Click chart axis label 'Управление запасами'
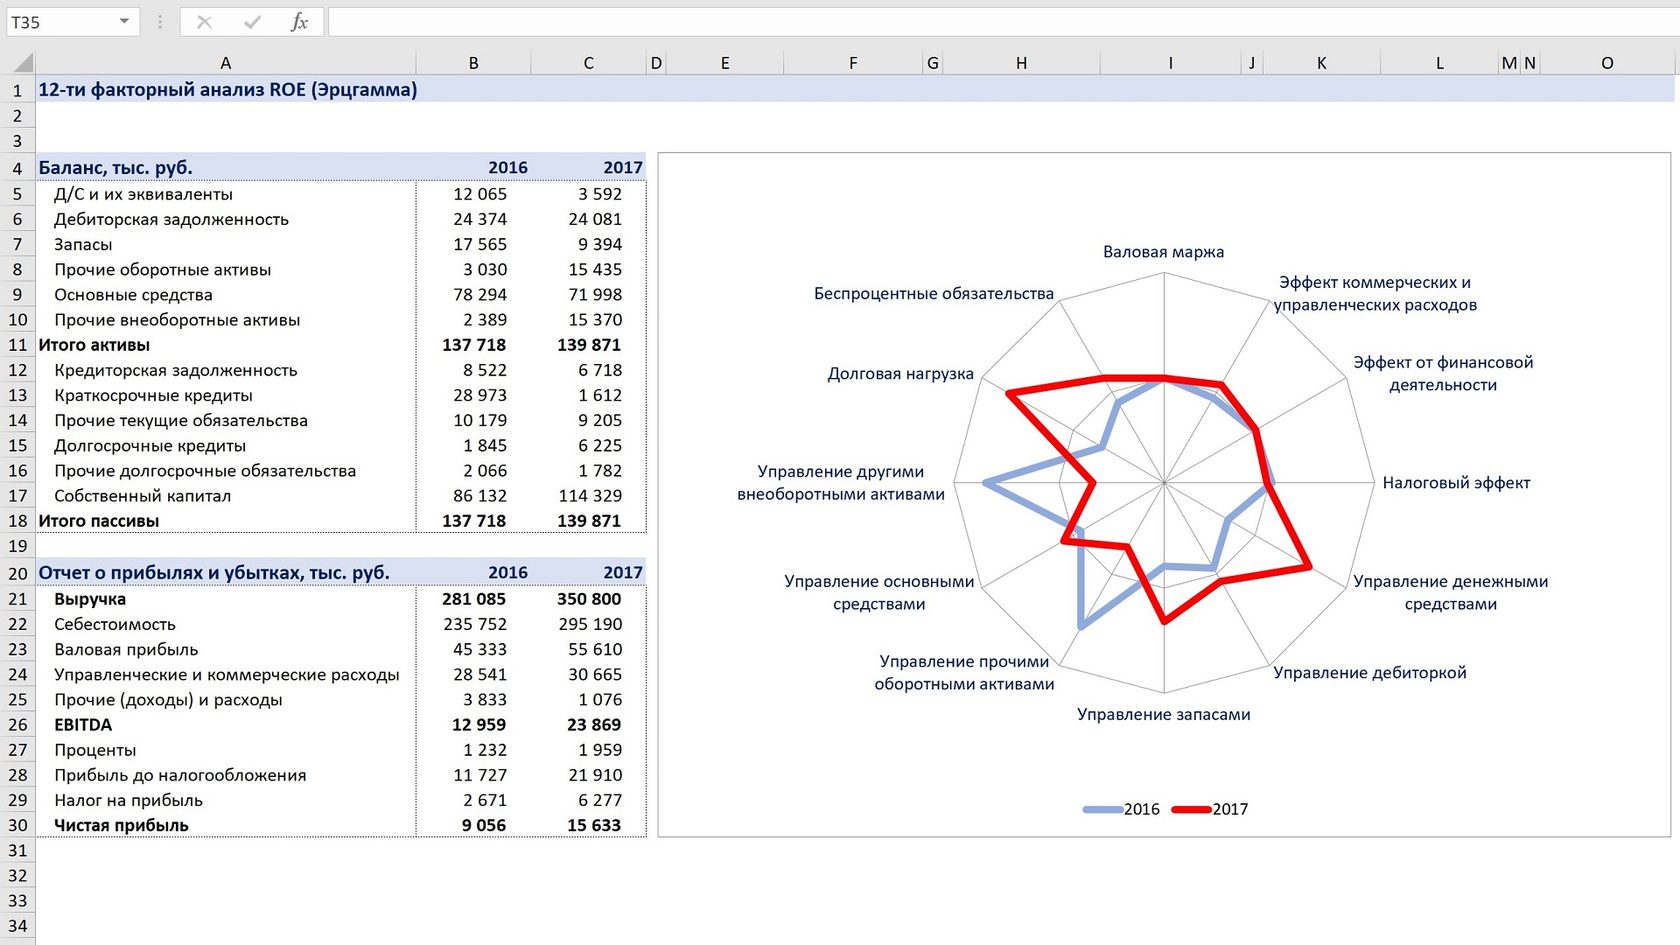This screenshot has height=945, width=1680. click(1164, 714)
